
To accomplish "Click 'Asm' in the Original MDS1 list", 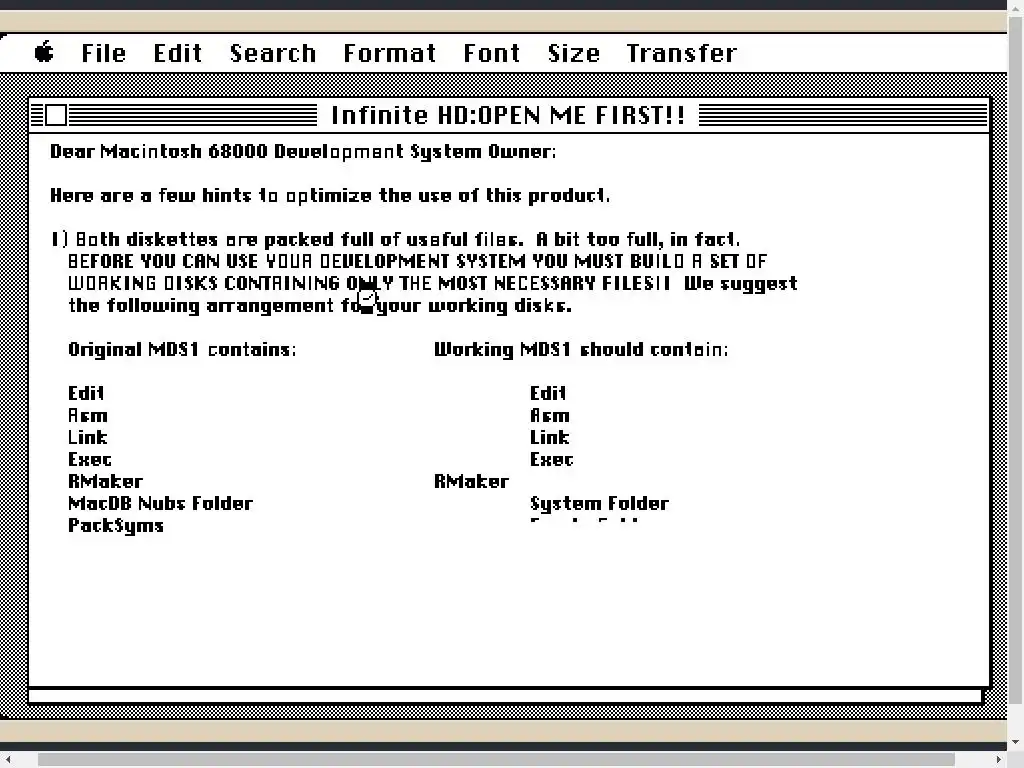I will tap(88, 415).
